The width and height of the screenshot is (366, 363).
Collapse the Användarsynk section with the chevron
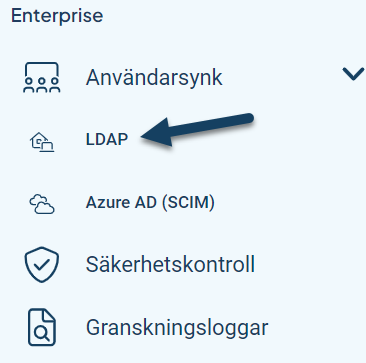(x=353, y=74)
